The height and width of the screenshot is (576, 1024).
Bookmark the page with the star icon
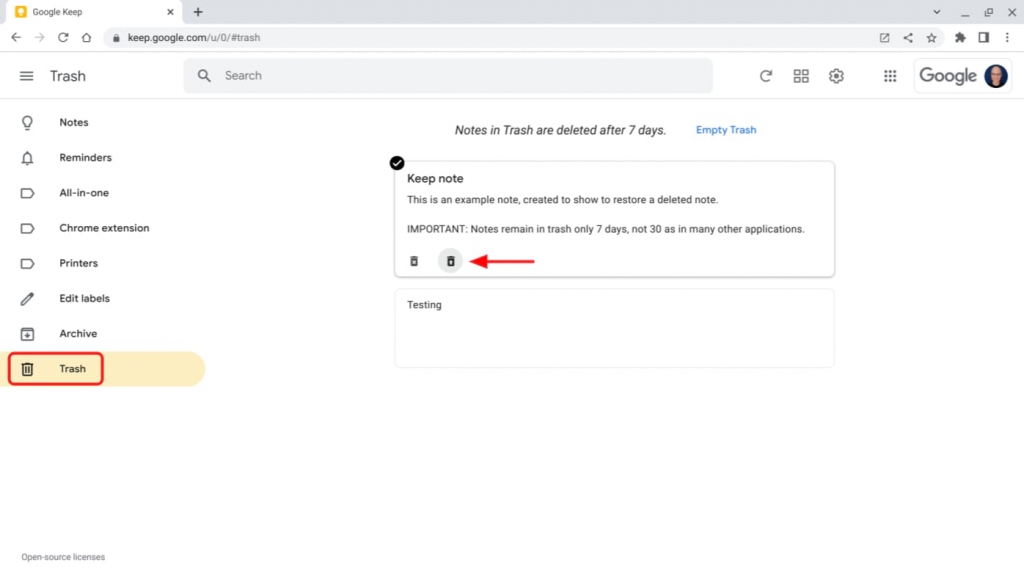[932, 37]
